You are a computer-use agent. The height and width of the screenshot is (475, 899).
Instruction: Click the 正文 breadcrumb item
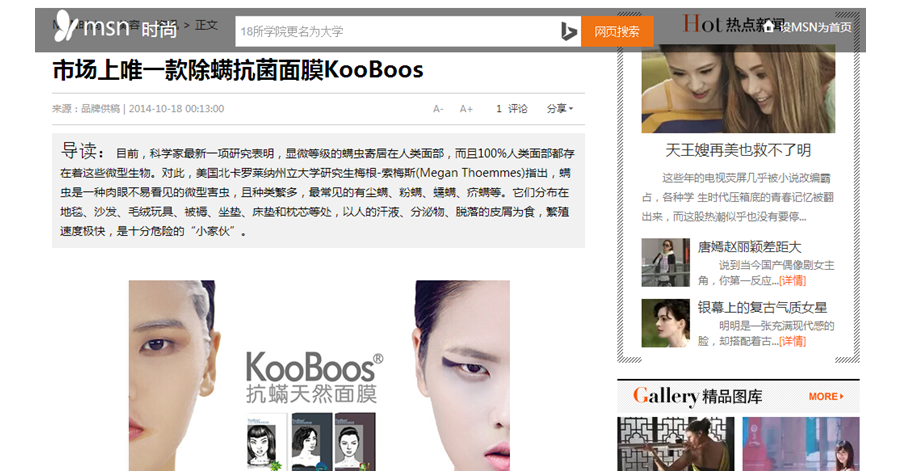pyautogui.click(x=206, y=25)
